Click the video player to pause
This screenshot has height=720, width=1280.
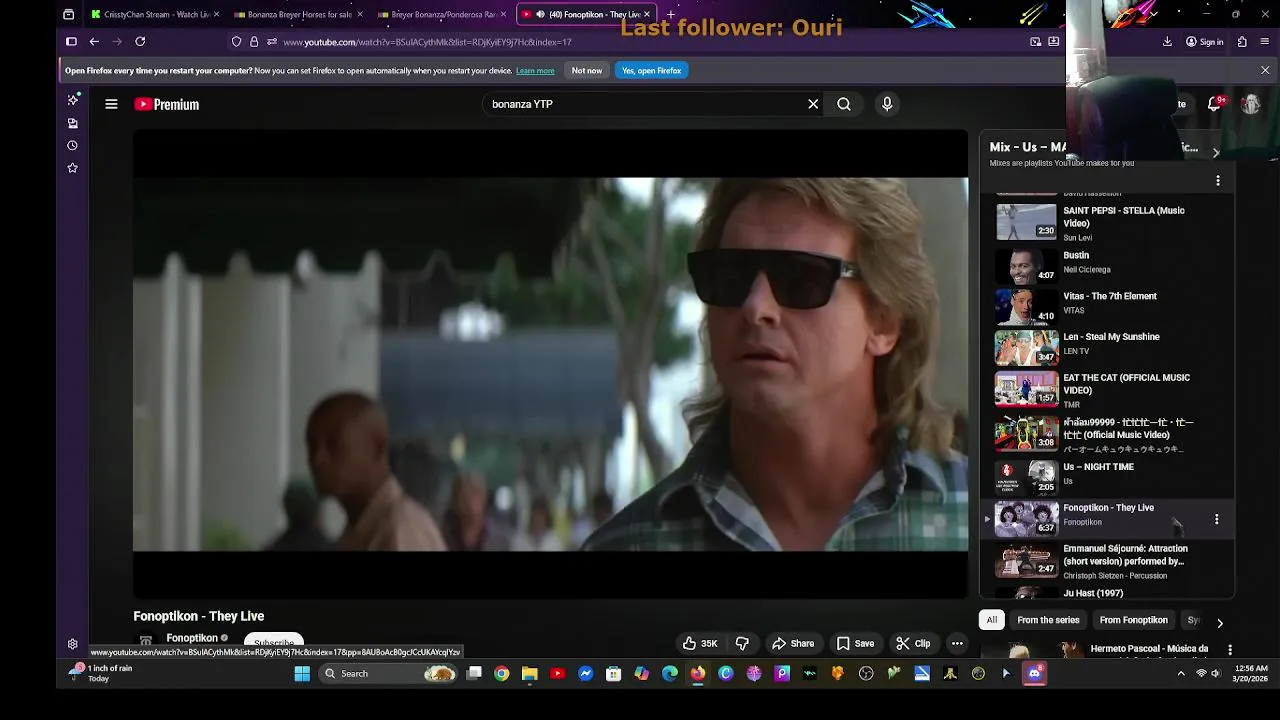pos(550,364)
